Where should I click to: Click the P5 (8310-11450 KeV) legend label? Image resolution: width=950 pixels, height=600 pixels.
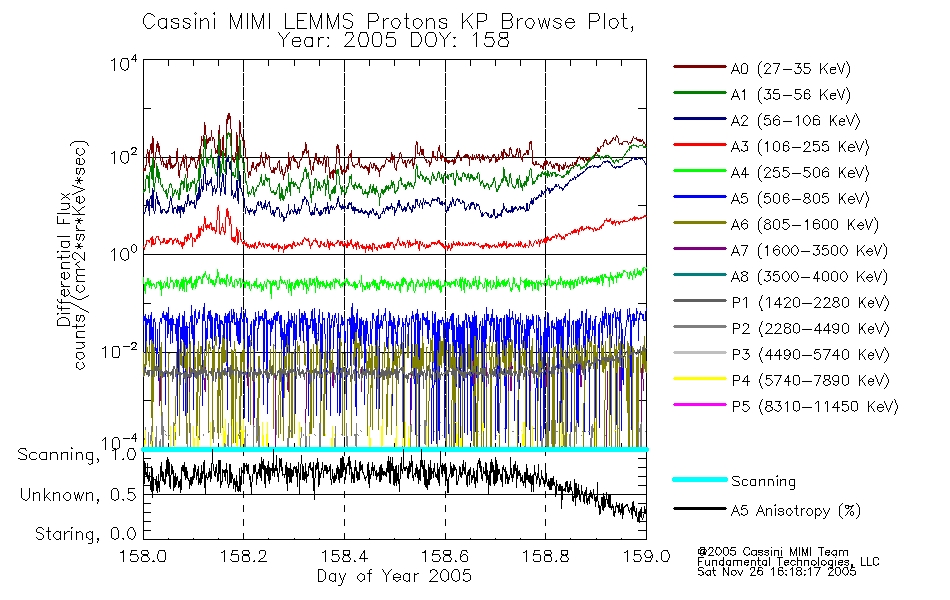point(815,407)
